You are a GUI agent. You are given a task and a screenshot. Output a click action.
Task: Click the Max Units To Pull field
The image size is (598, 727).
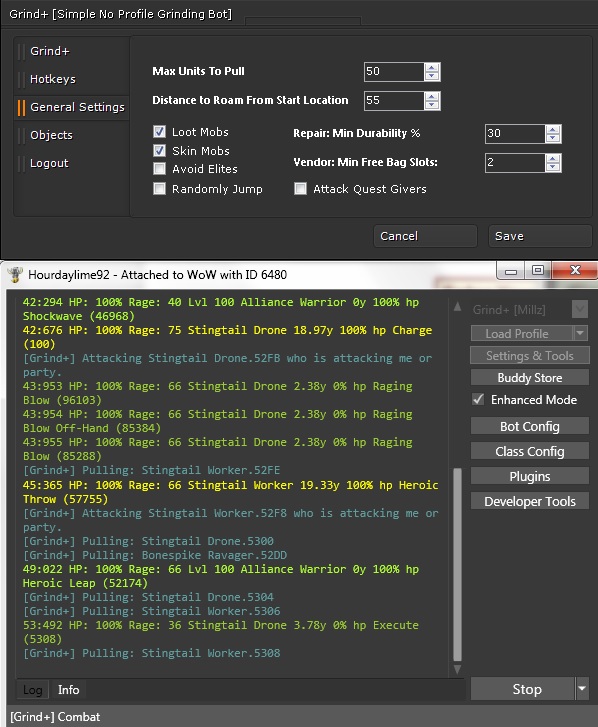point(394,72)
